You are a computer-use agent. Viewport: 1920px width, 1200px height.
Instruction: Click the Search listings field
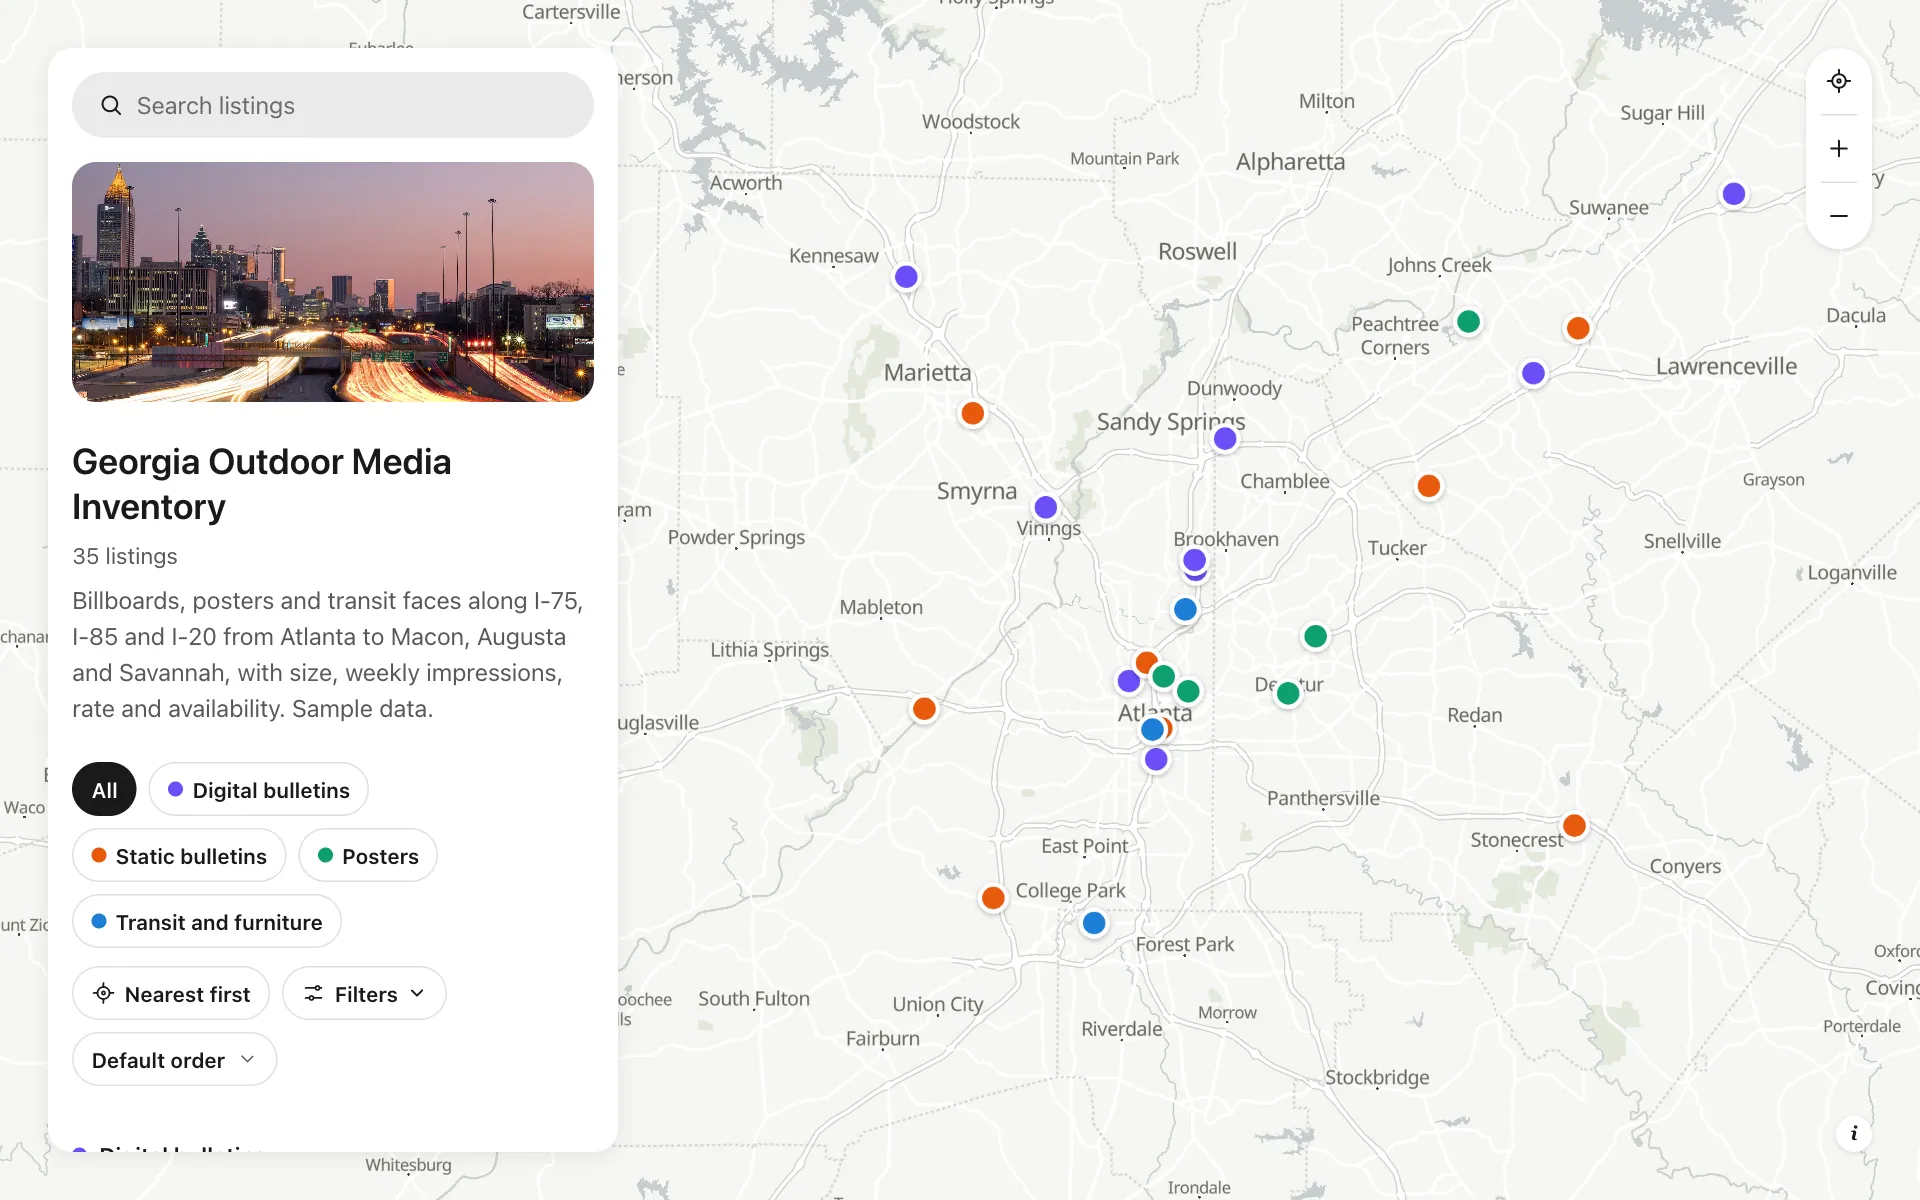click(333, 105)
